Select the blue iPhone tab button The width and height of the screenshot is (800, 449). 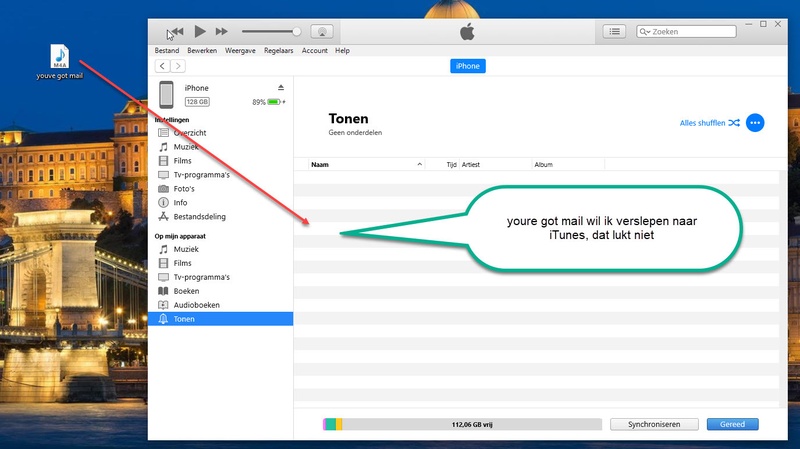click(x=468, y=66)
